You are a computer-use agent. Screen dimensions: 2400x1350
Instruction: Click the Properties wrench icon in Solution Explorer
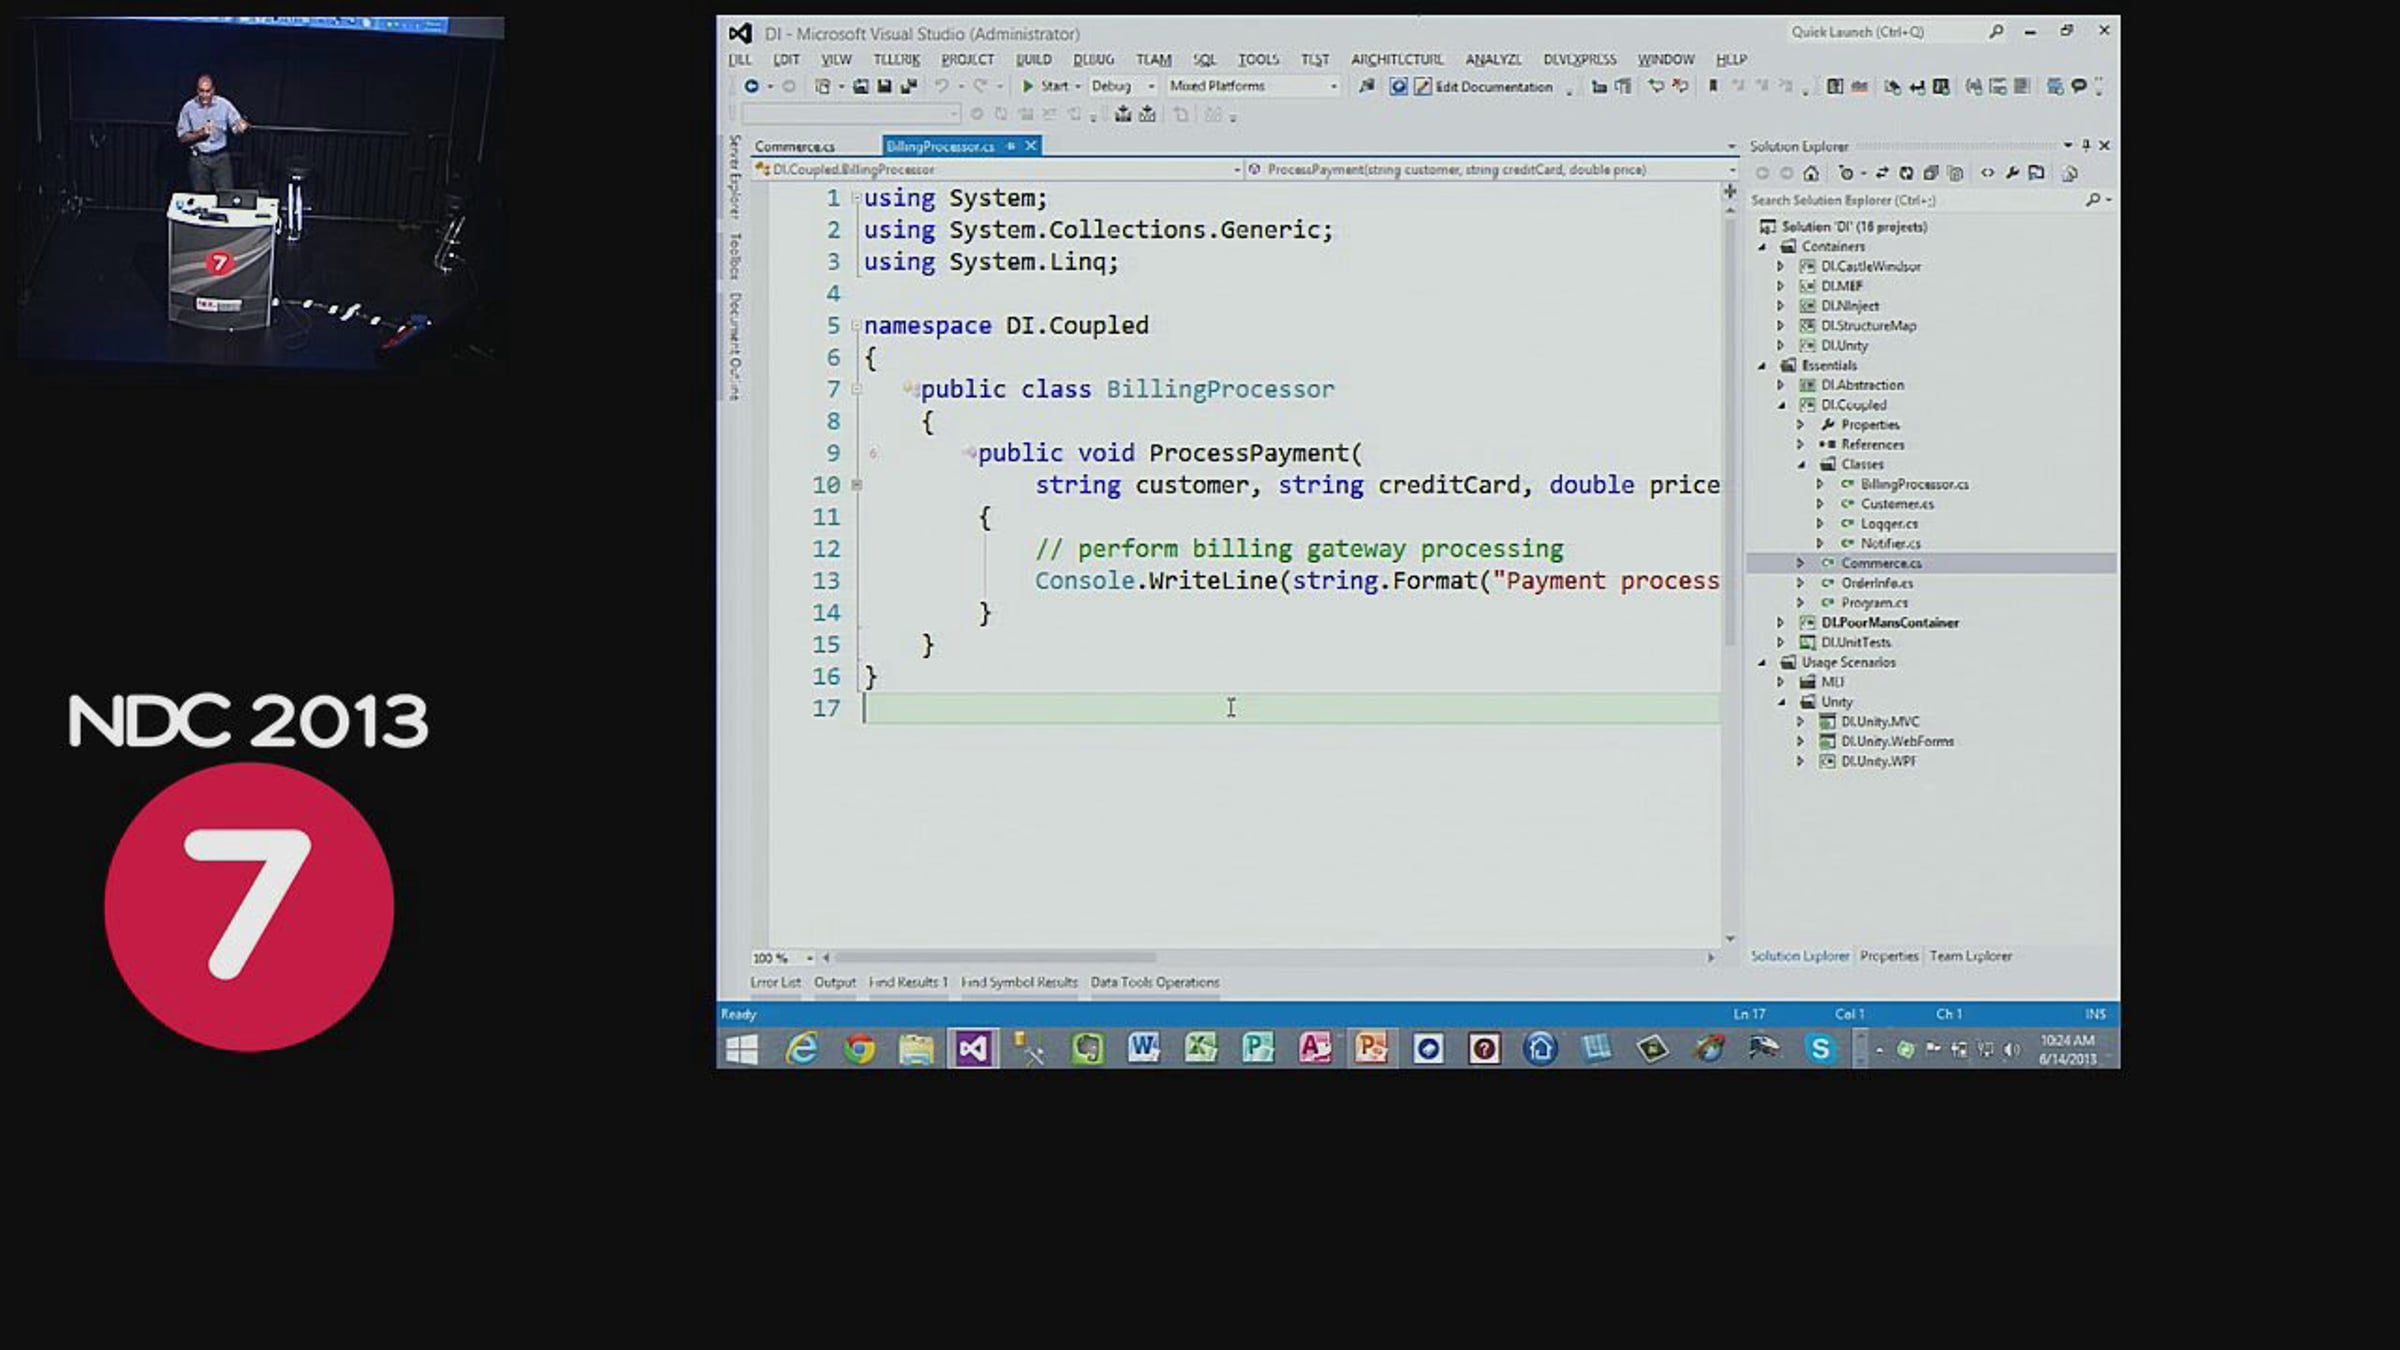(x=2012, y=173)
